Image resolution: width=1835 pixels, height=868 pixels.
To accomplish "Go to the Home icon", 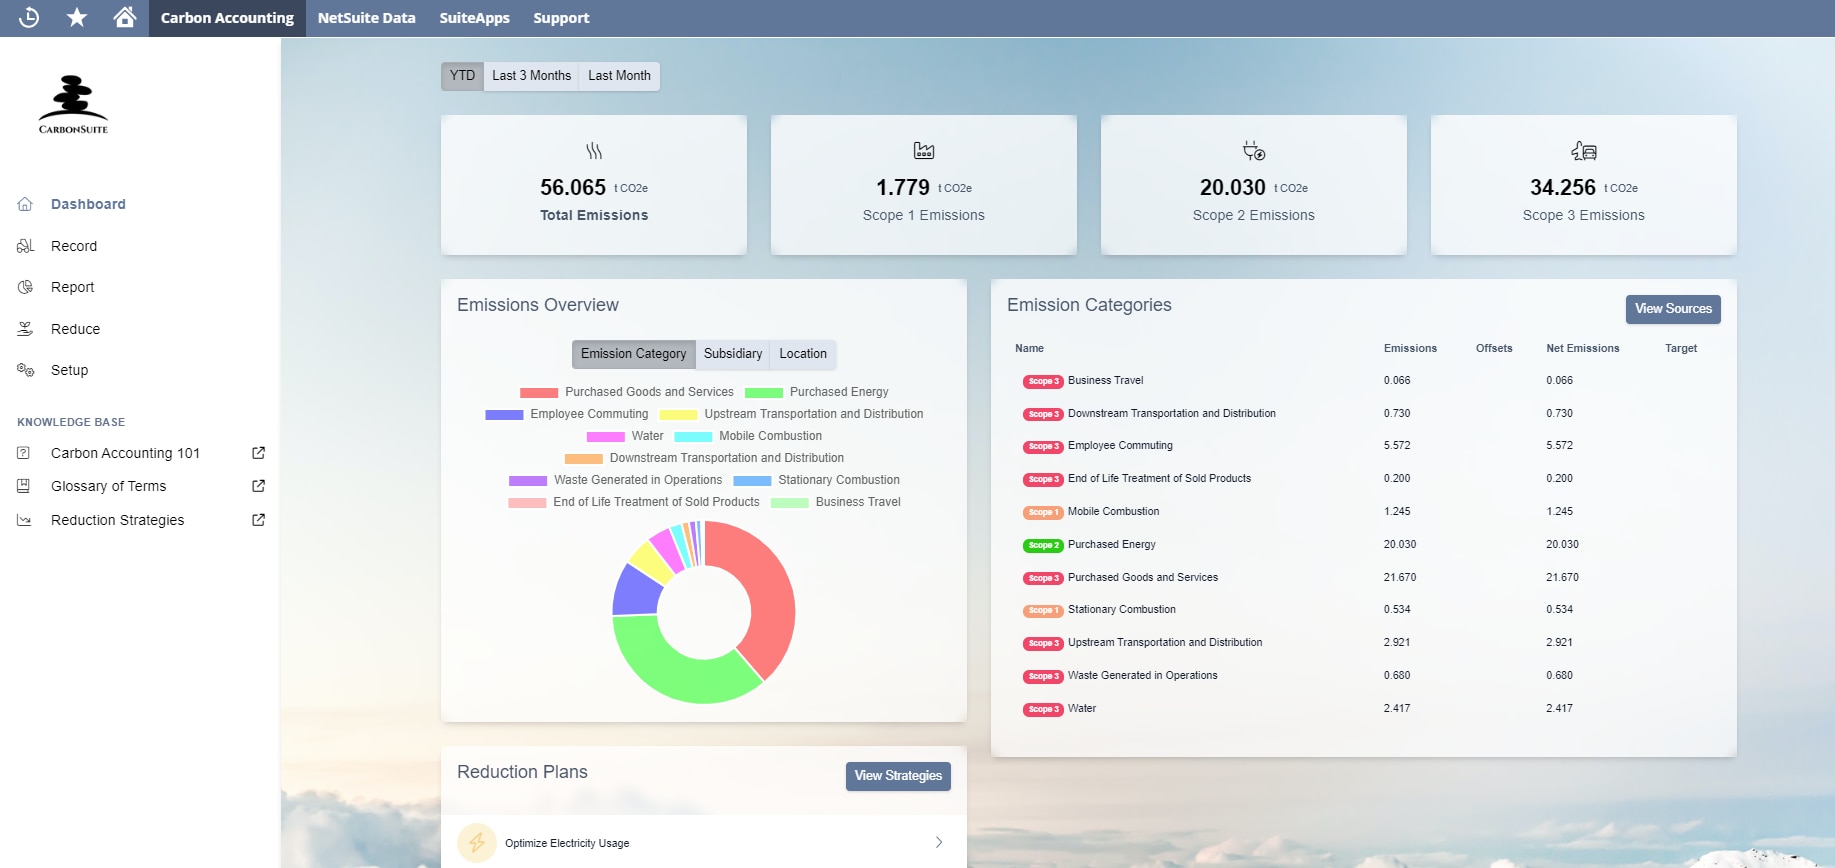I will click(x=125, y=17).
